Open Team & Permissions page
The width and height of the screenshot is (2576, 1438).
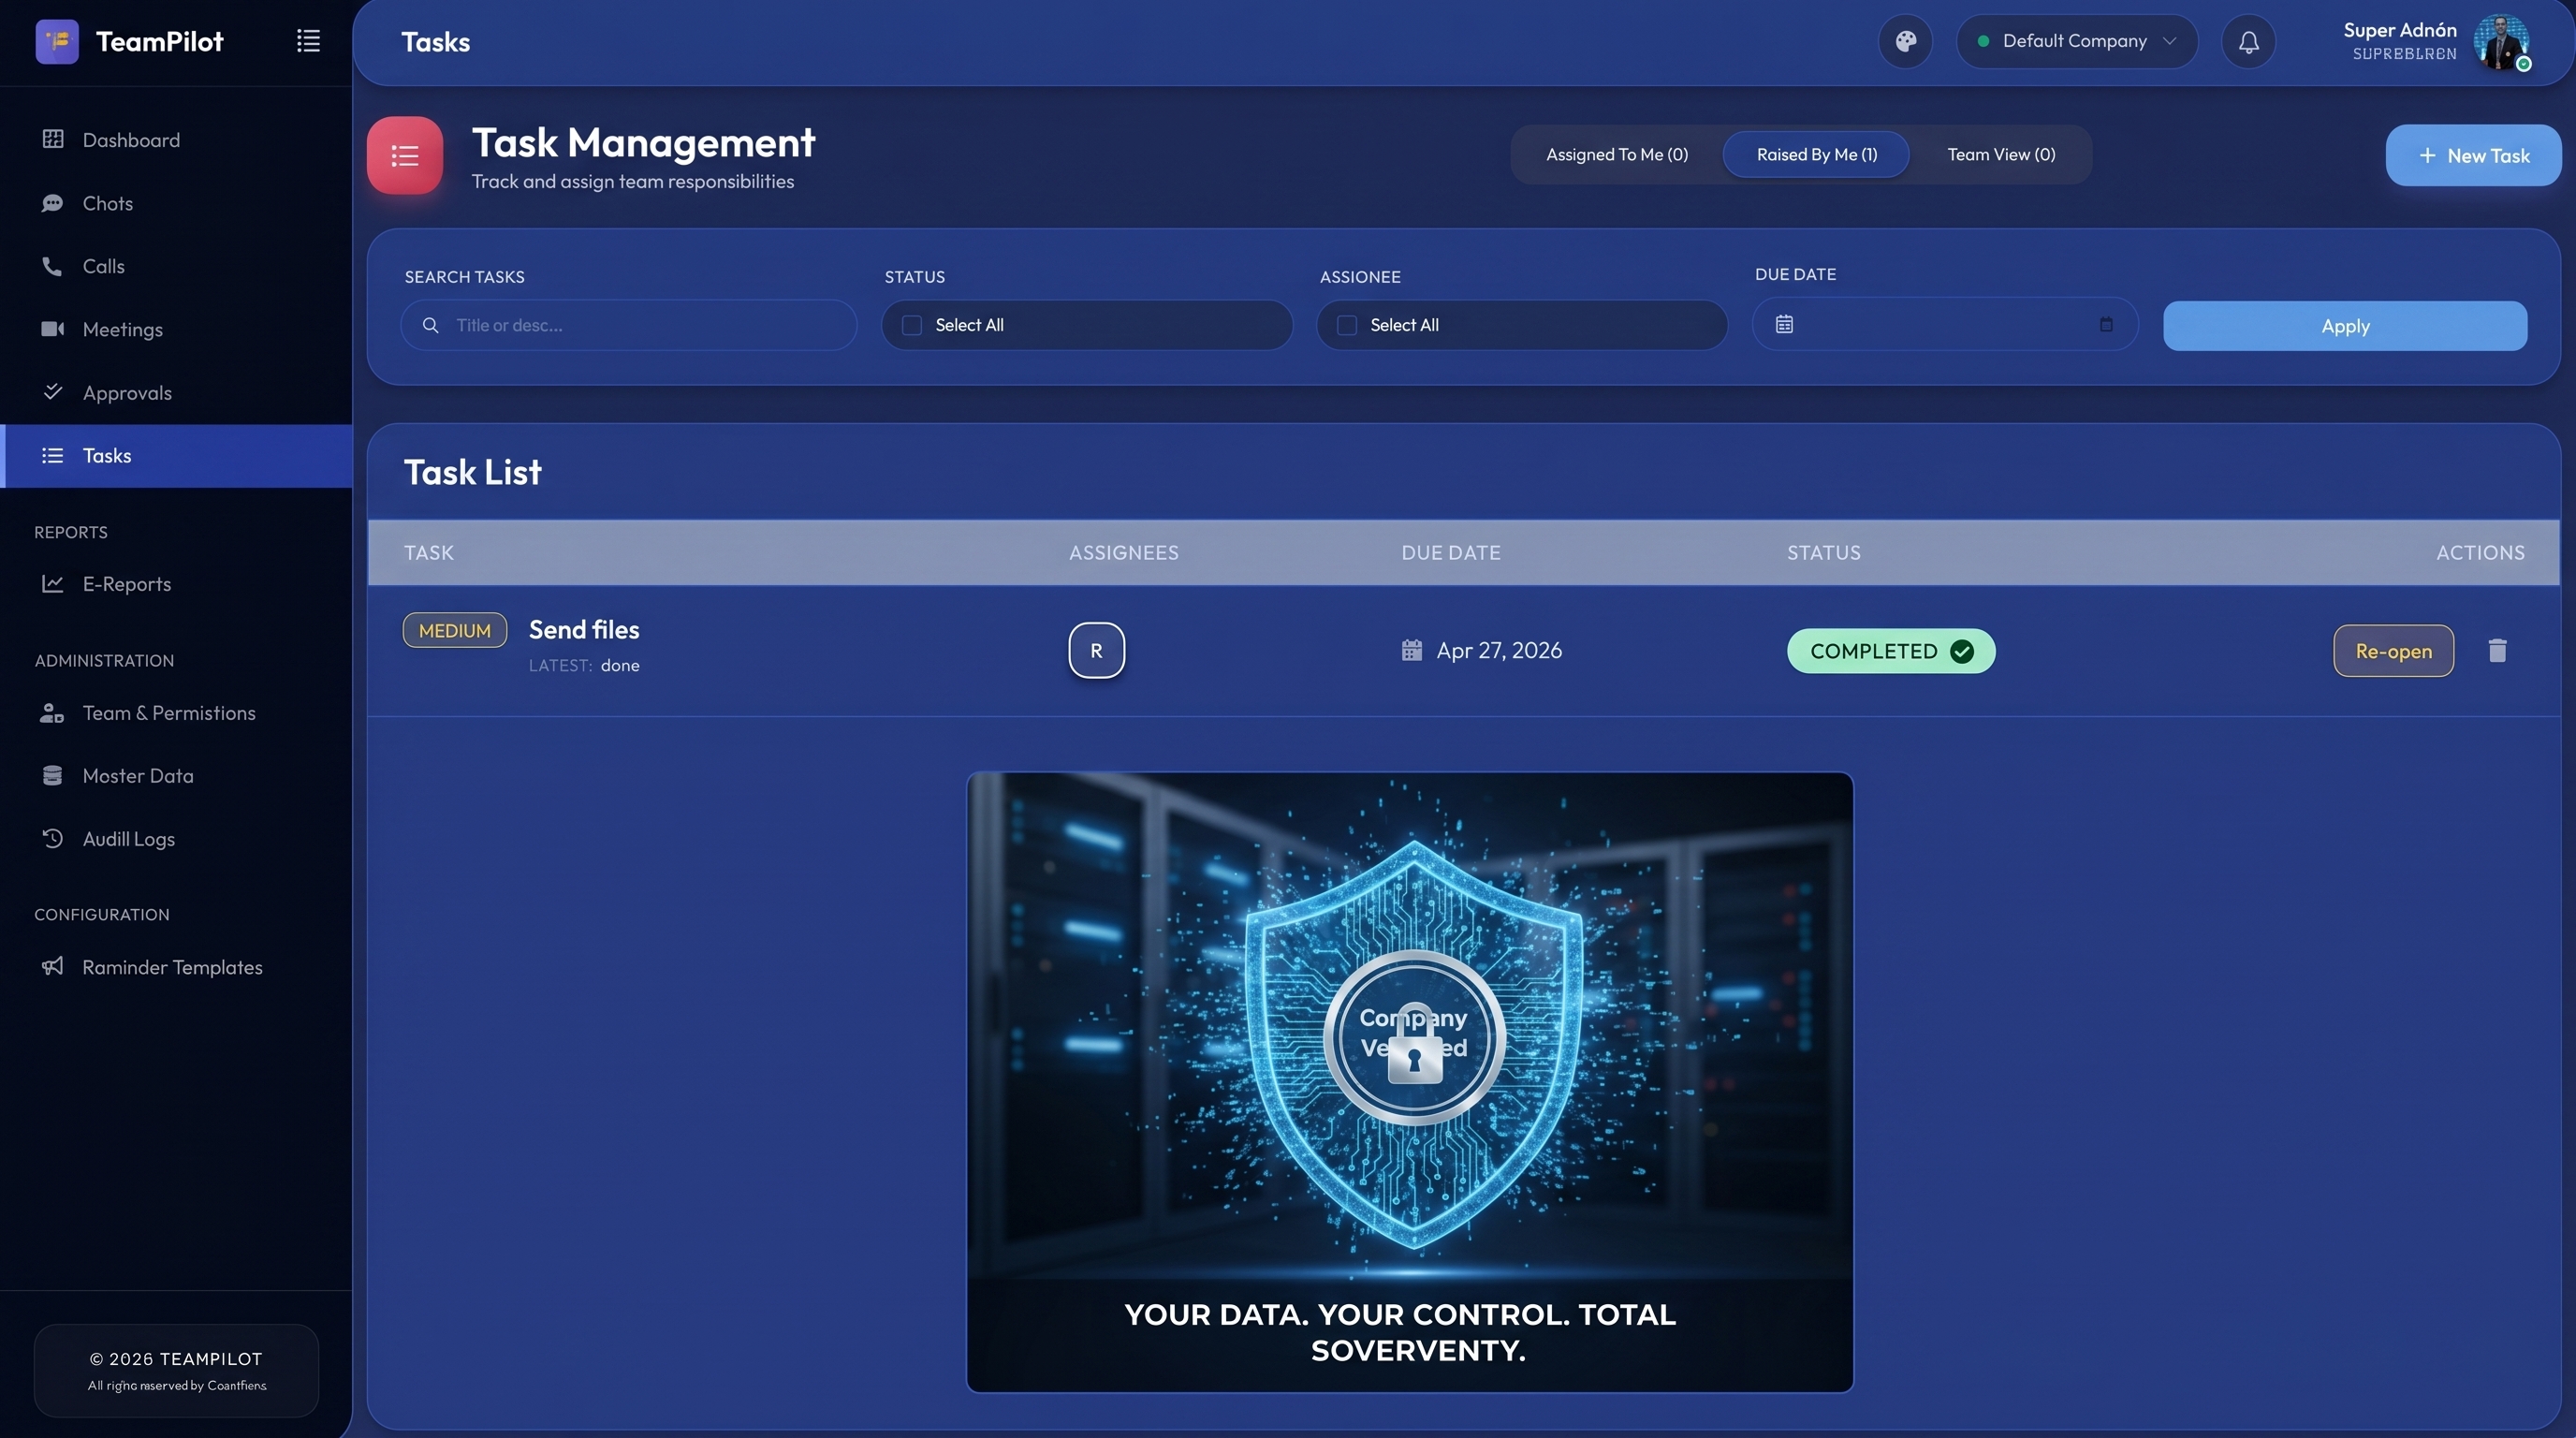click(176, 713)
